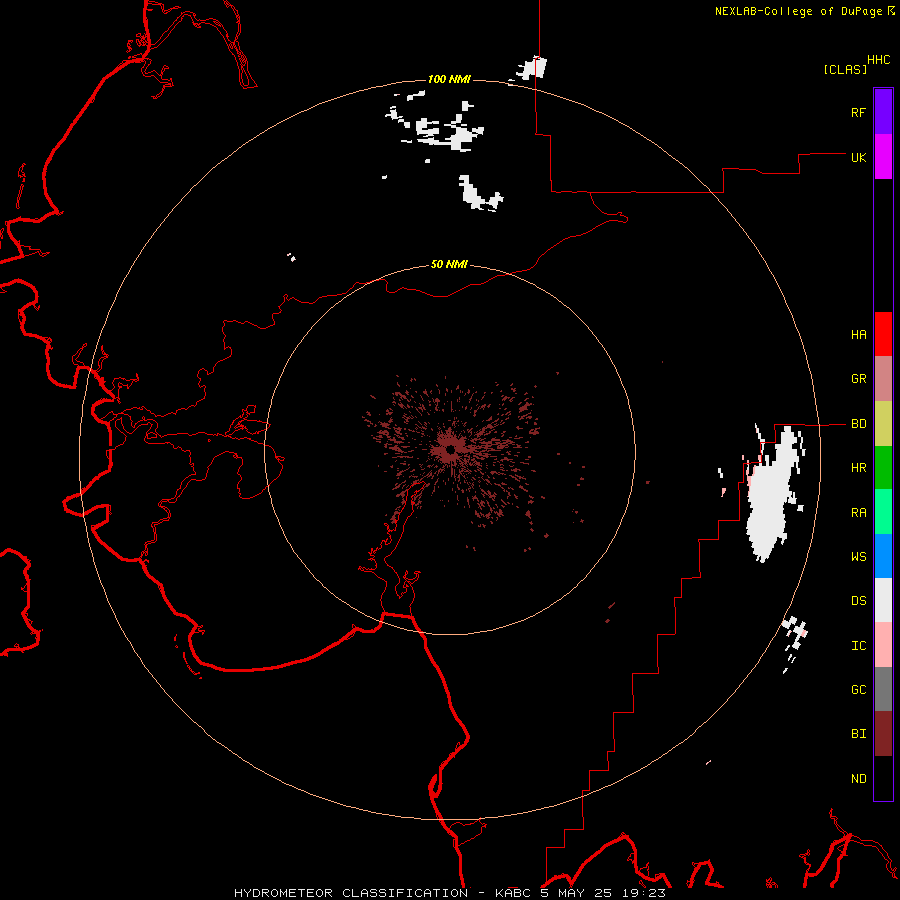Click the "RF" legend label
This screenshot has height=900, width=900.
[858, 112]
